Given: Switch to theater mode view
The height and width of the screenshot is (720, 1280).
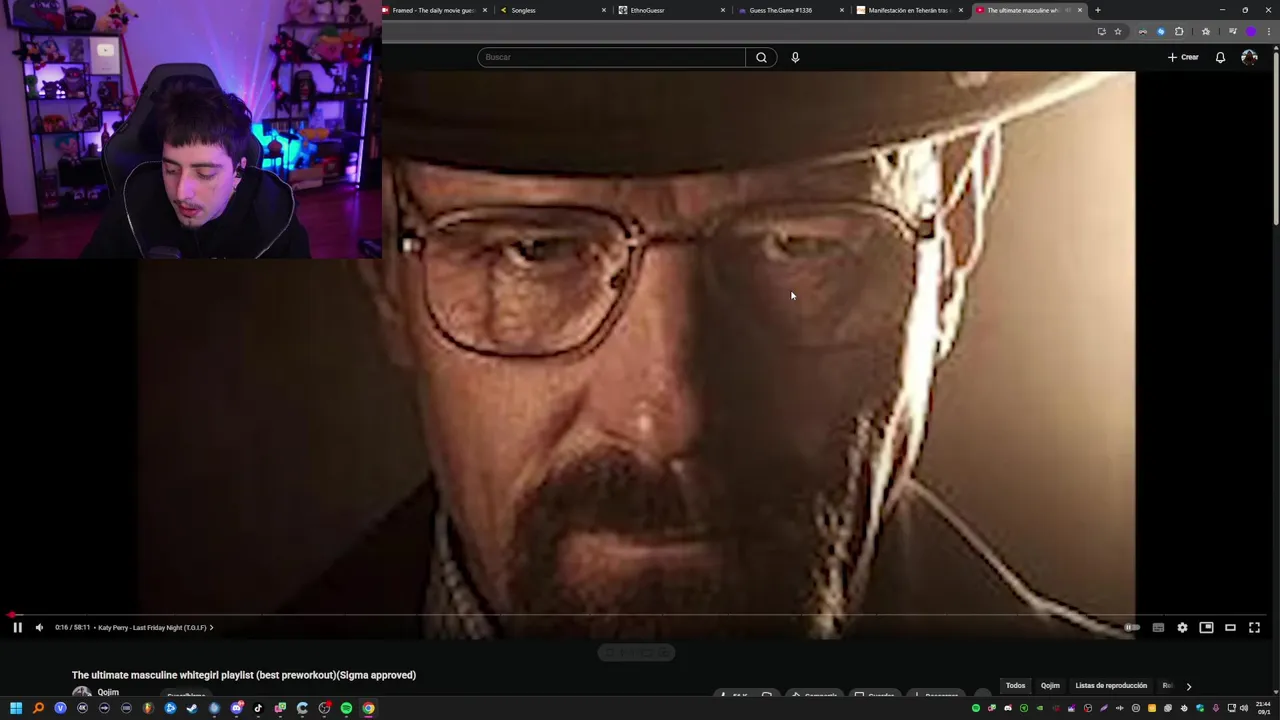Looking at the screenshot, I should [1230, 627].
